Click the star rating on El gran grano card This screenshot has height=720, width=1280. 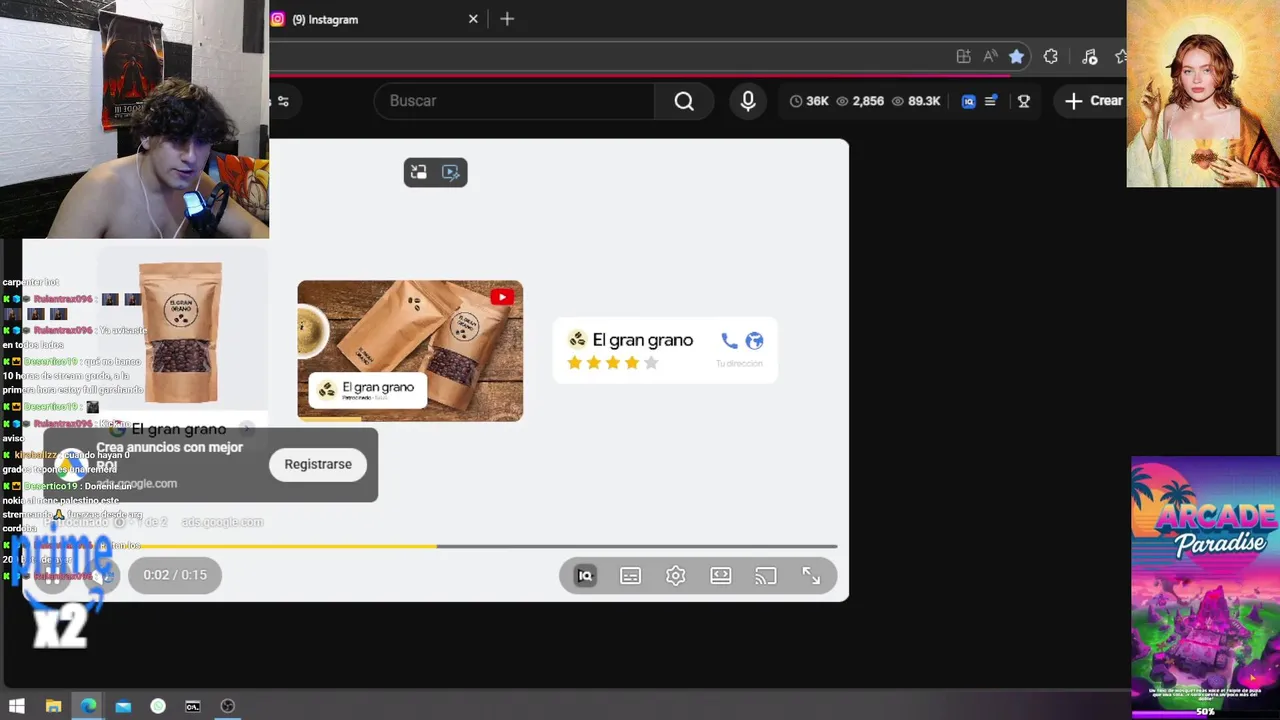pyautogui.click(x=613, y=363)
